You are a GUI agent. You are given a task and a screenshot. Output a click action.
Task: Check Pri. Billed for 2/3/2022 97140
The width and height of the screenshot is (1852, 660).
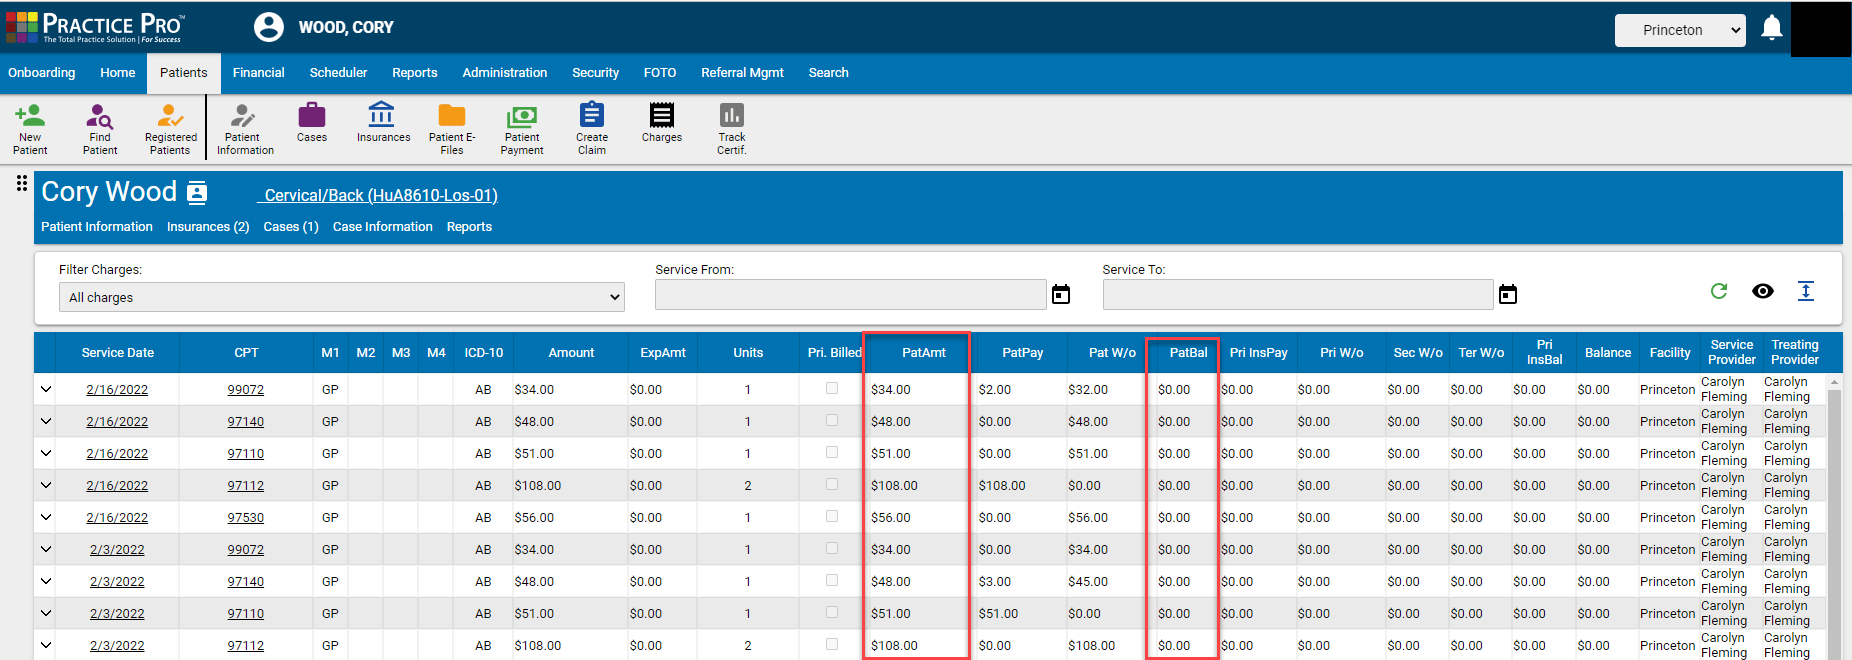(x=832, y=580)
